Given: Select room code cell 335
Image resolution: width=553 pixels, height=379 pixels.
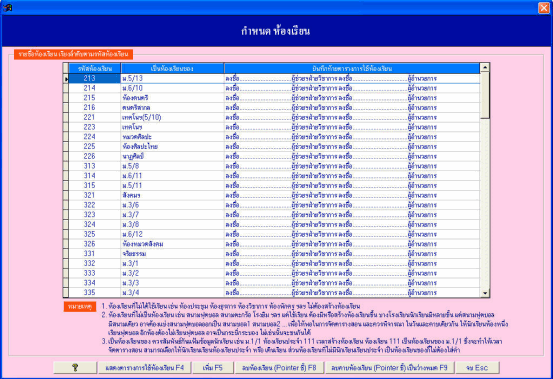Looking at the screenshot, I should click(x=95, y=292).
